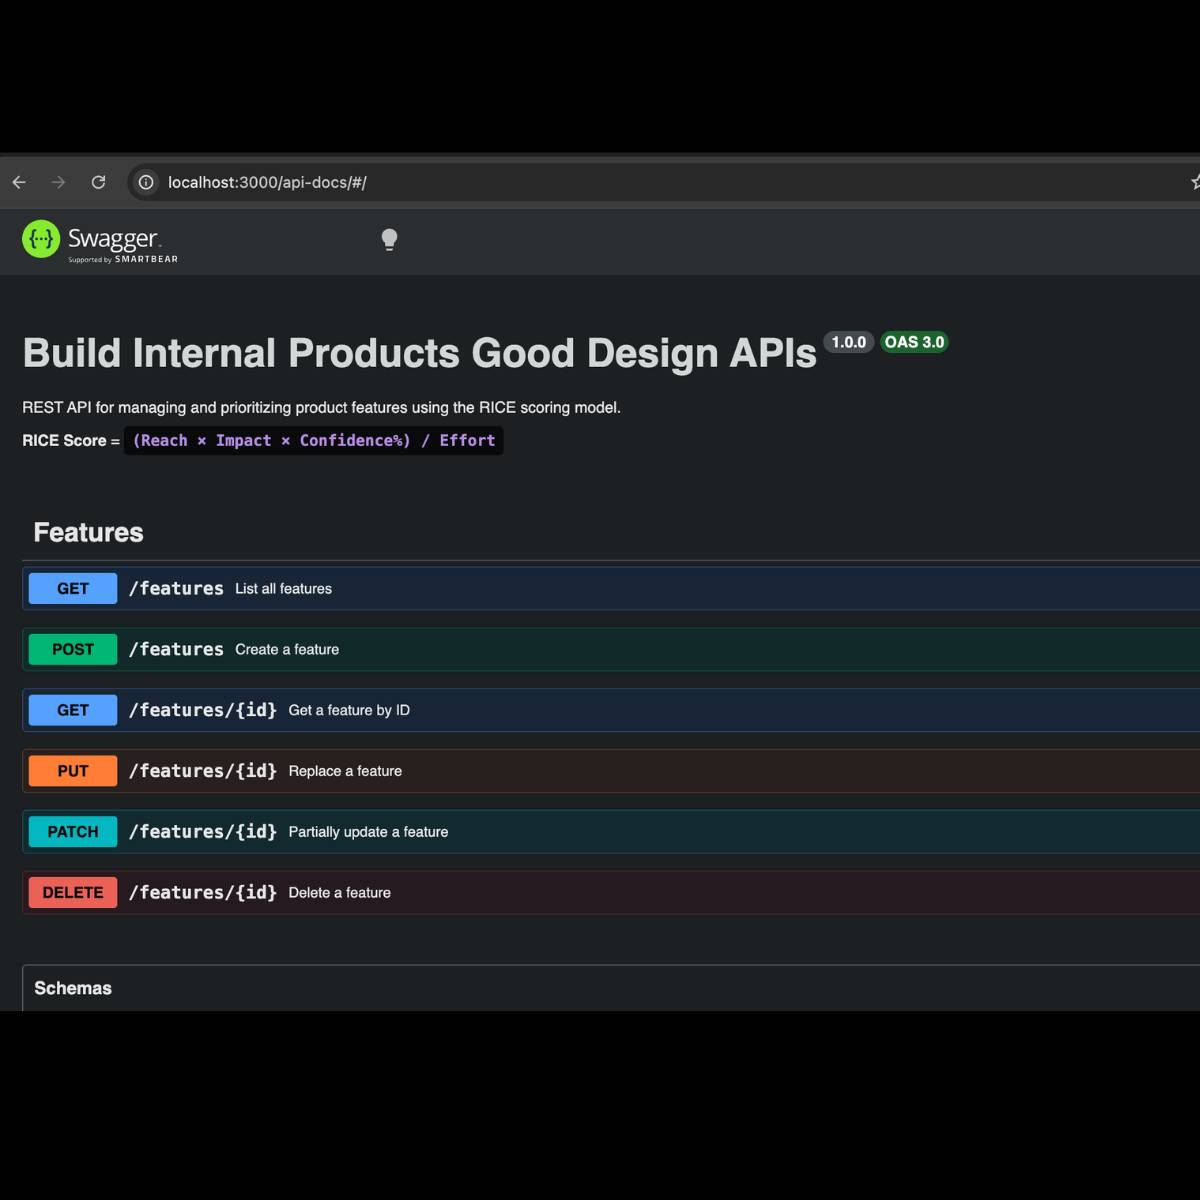
Task: Click the 1.0.0 version badge
Action: 848,342
